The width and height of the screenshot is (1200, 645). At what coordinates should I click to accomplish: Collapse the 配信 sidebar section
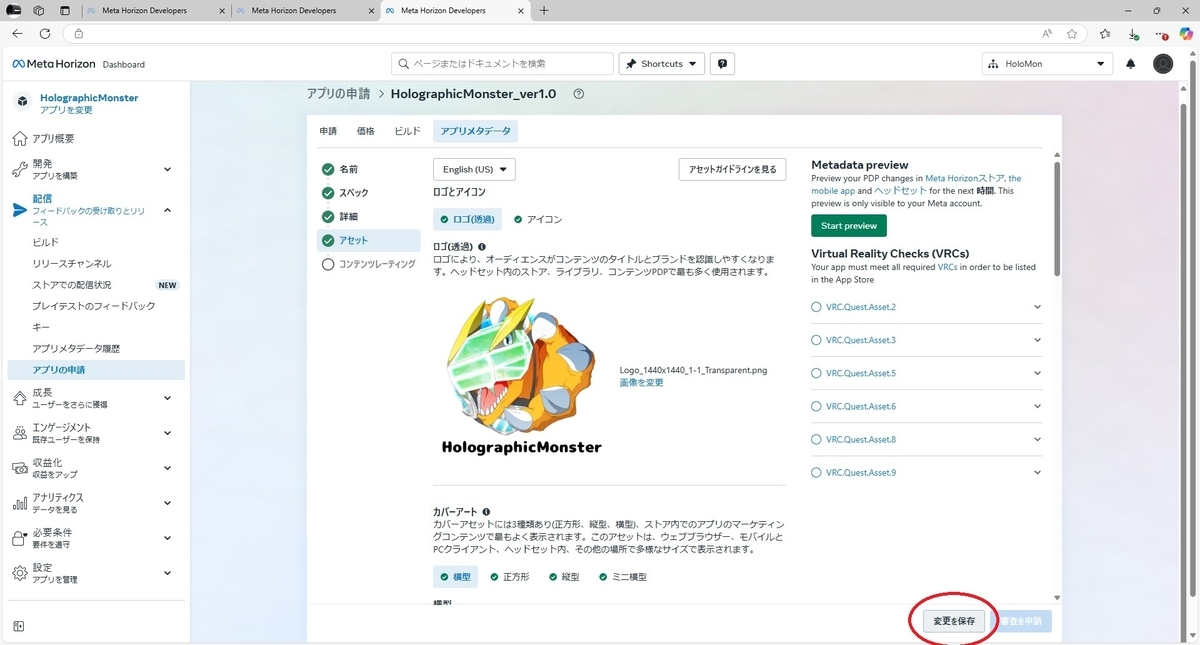167,210
